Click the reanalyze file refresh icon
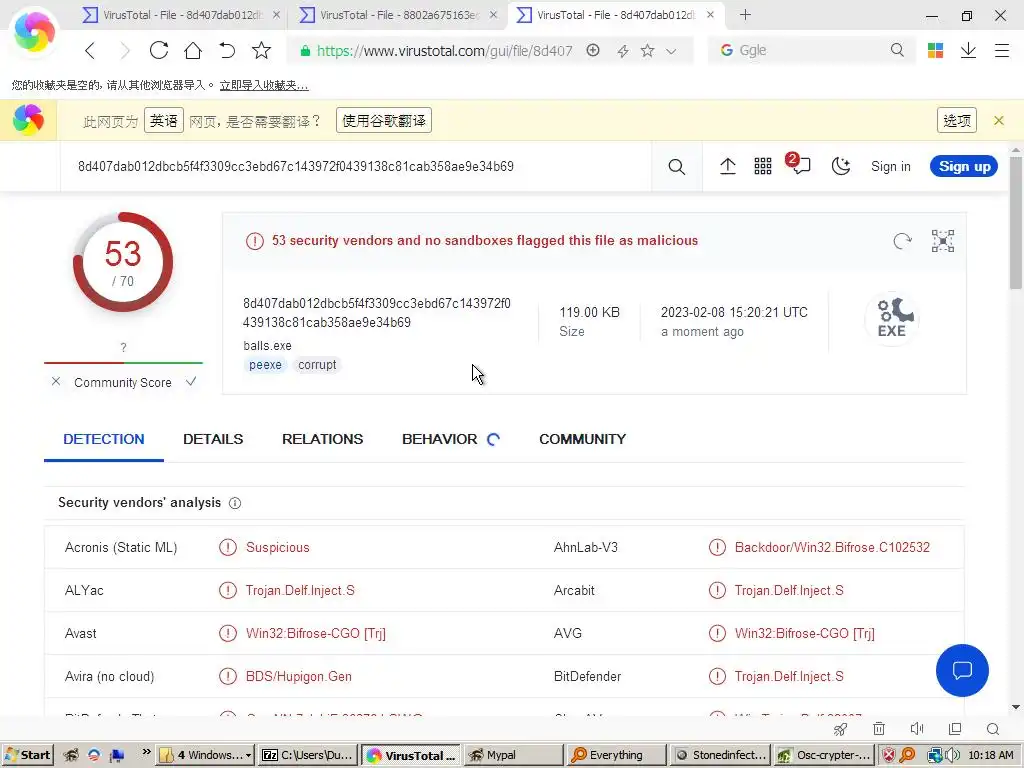This screenshot has width=1024, height=768. (903, 241)
